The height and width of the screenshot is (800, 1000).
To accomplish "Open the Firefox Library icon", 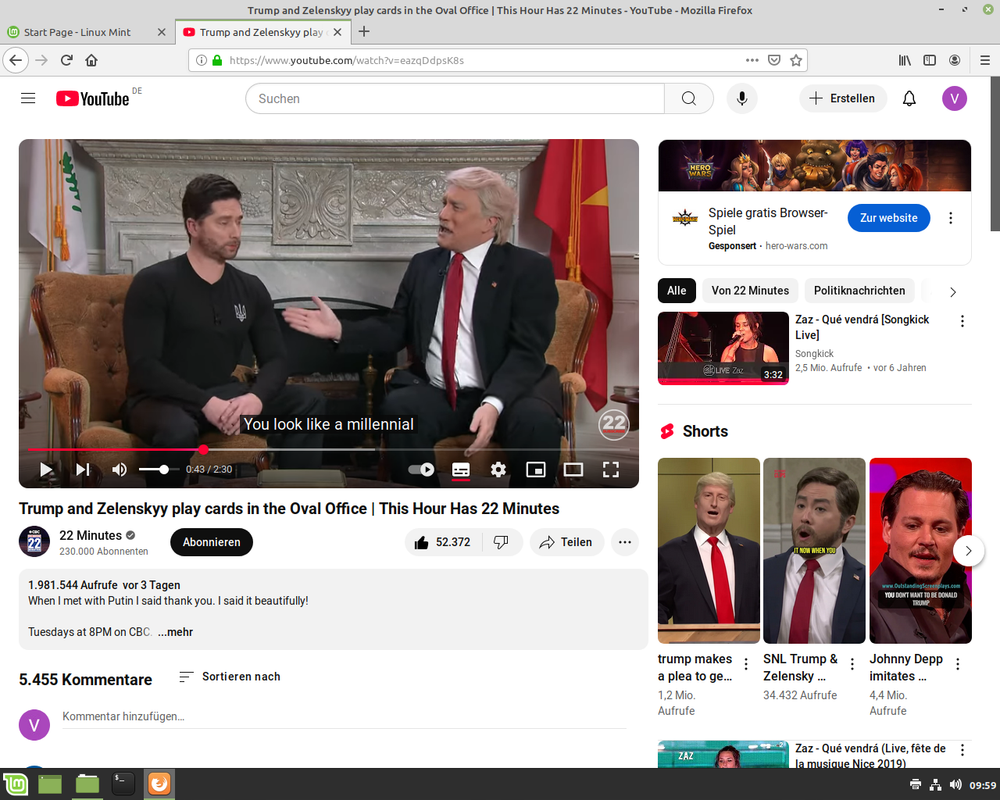I will (905, 61).
